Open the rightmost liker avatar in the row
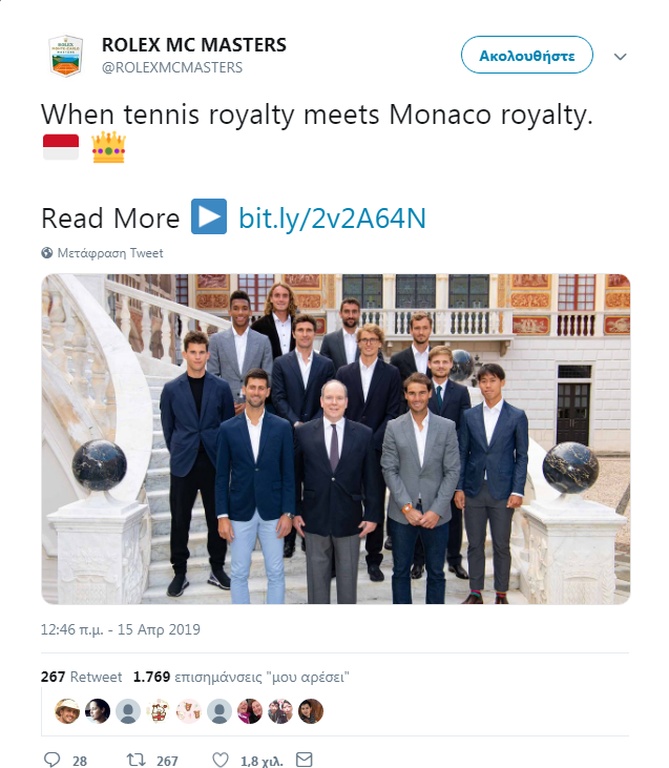This screenshot has height=768, width=669. tap(310, 711)
